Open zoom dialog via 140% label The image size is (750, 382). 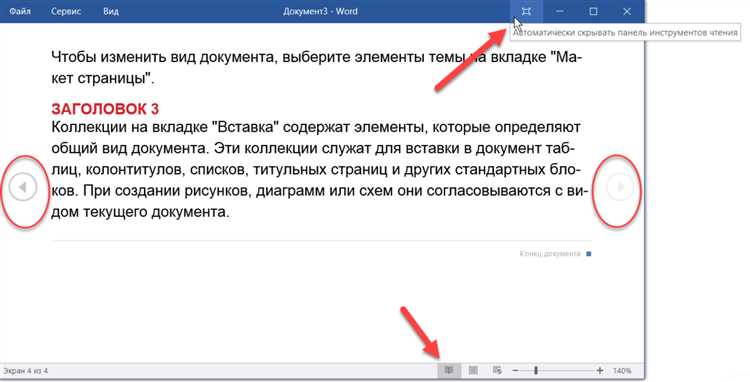[622, 371]
